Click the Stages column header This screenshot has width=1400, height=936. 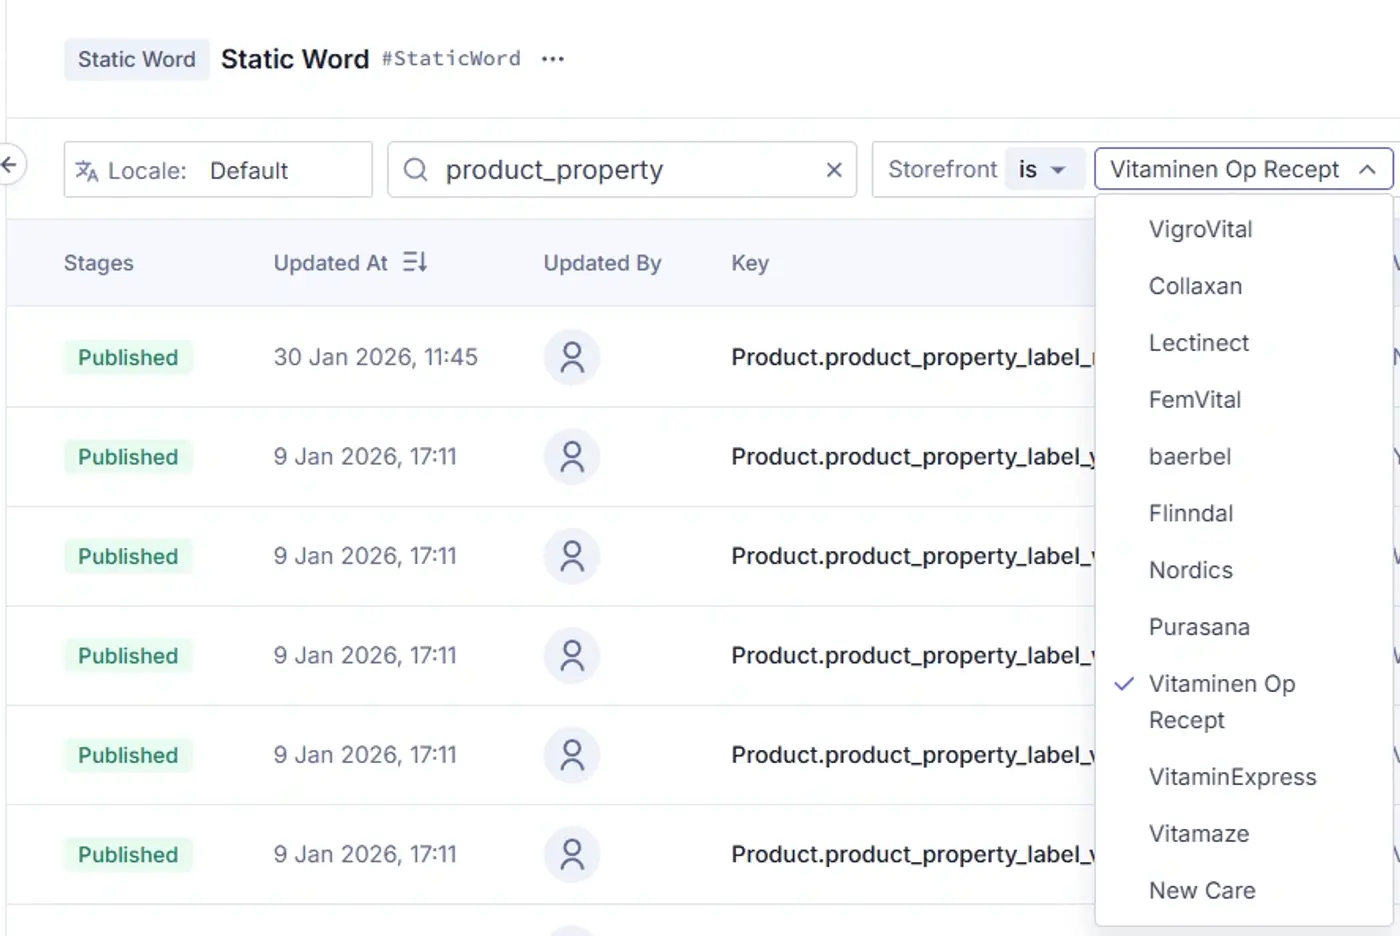pos(99,263)
